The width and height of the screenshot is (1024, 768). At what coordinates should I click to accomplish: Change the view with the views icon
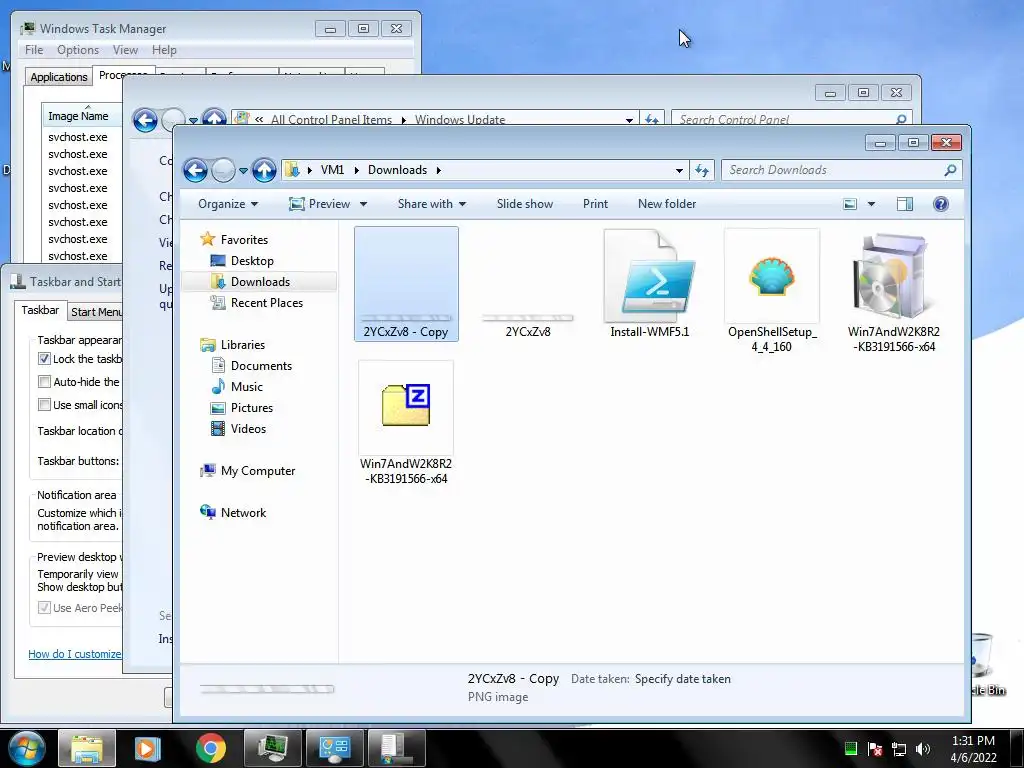(850, 204)
